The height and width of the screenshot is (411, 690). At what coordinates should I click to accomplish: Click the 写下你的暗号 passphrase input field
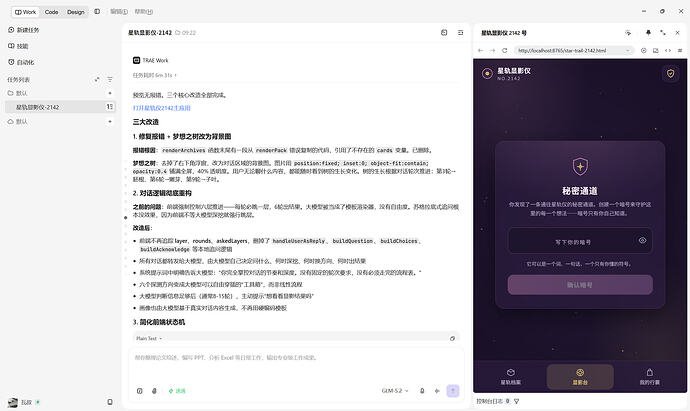[x=580, y=241]
